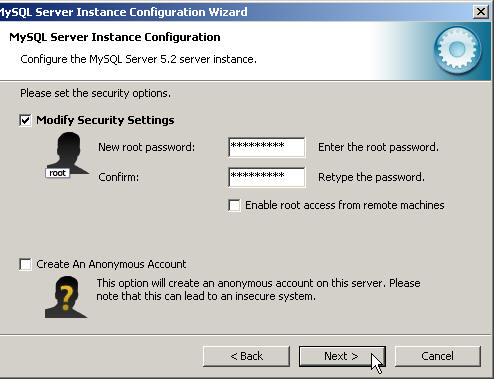Image resolution: width=494 pixels, height=379 pixels.
Task: Click the New root password field
Action: coord(266,147)
